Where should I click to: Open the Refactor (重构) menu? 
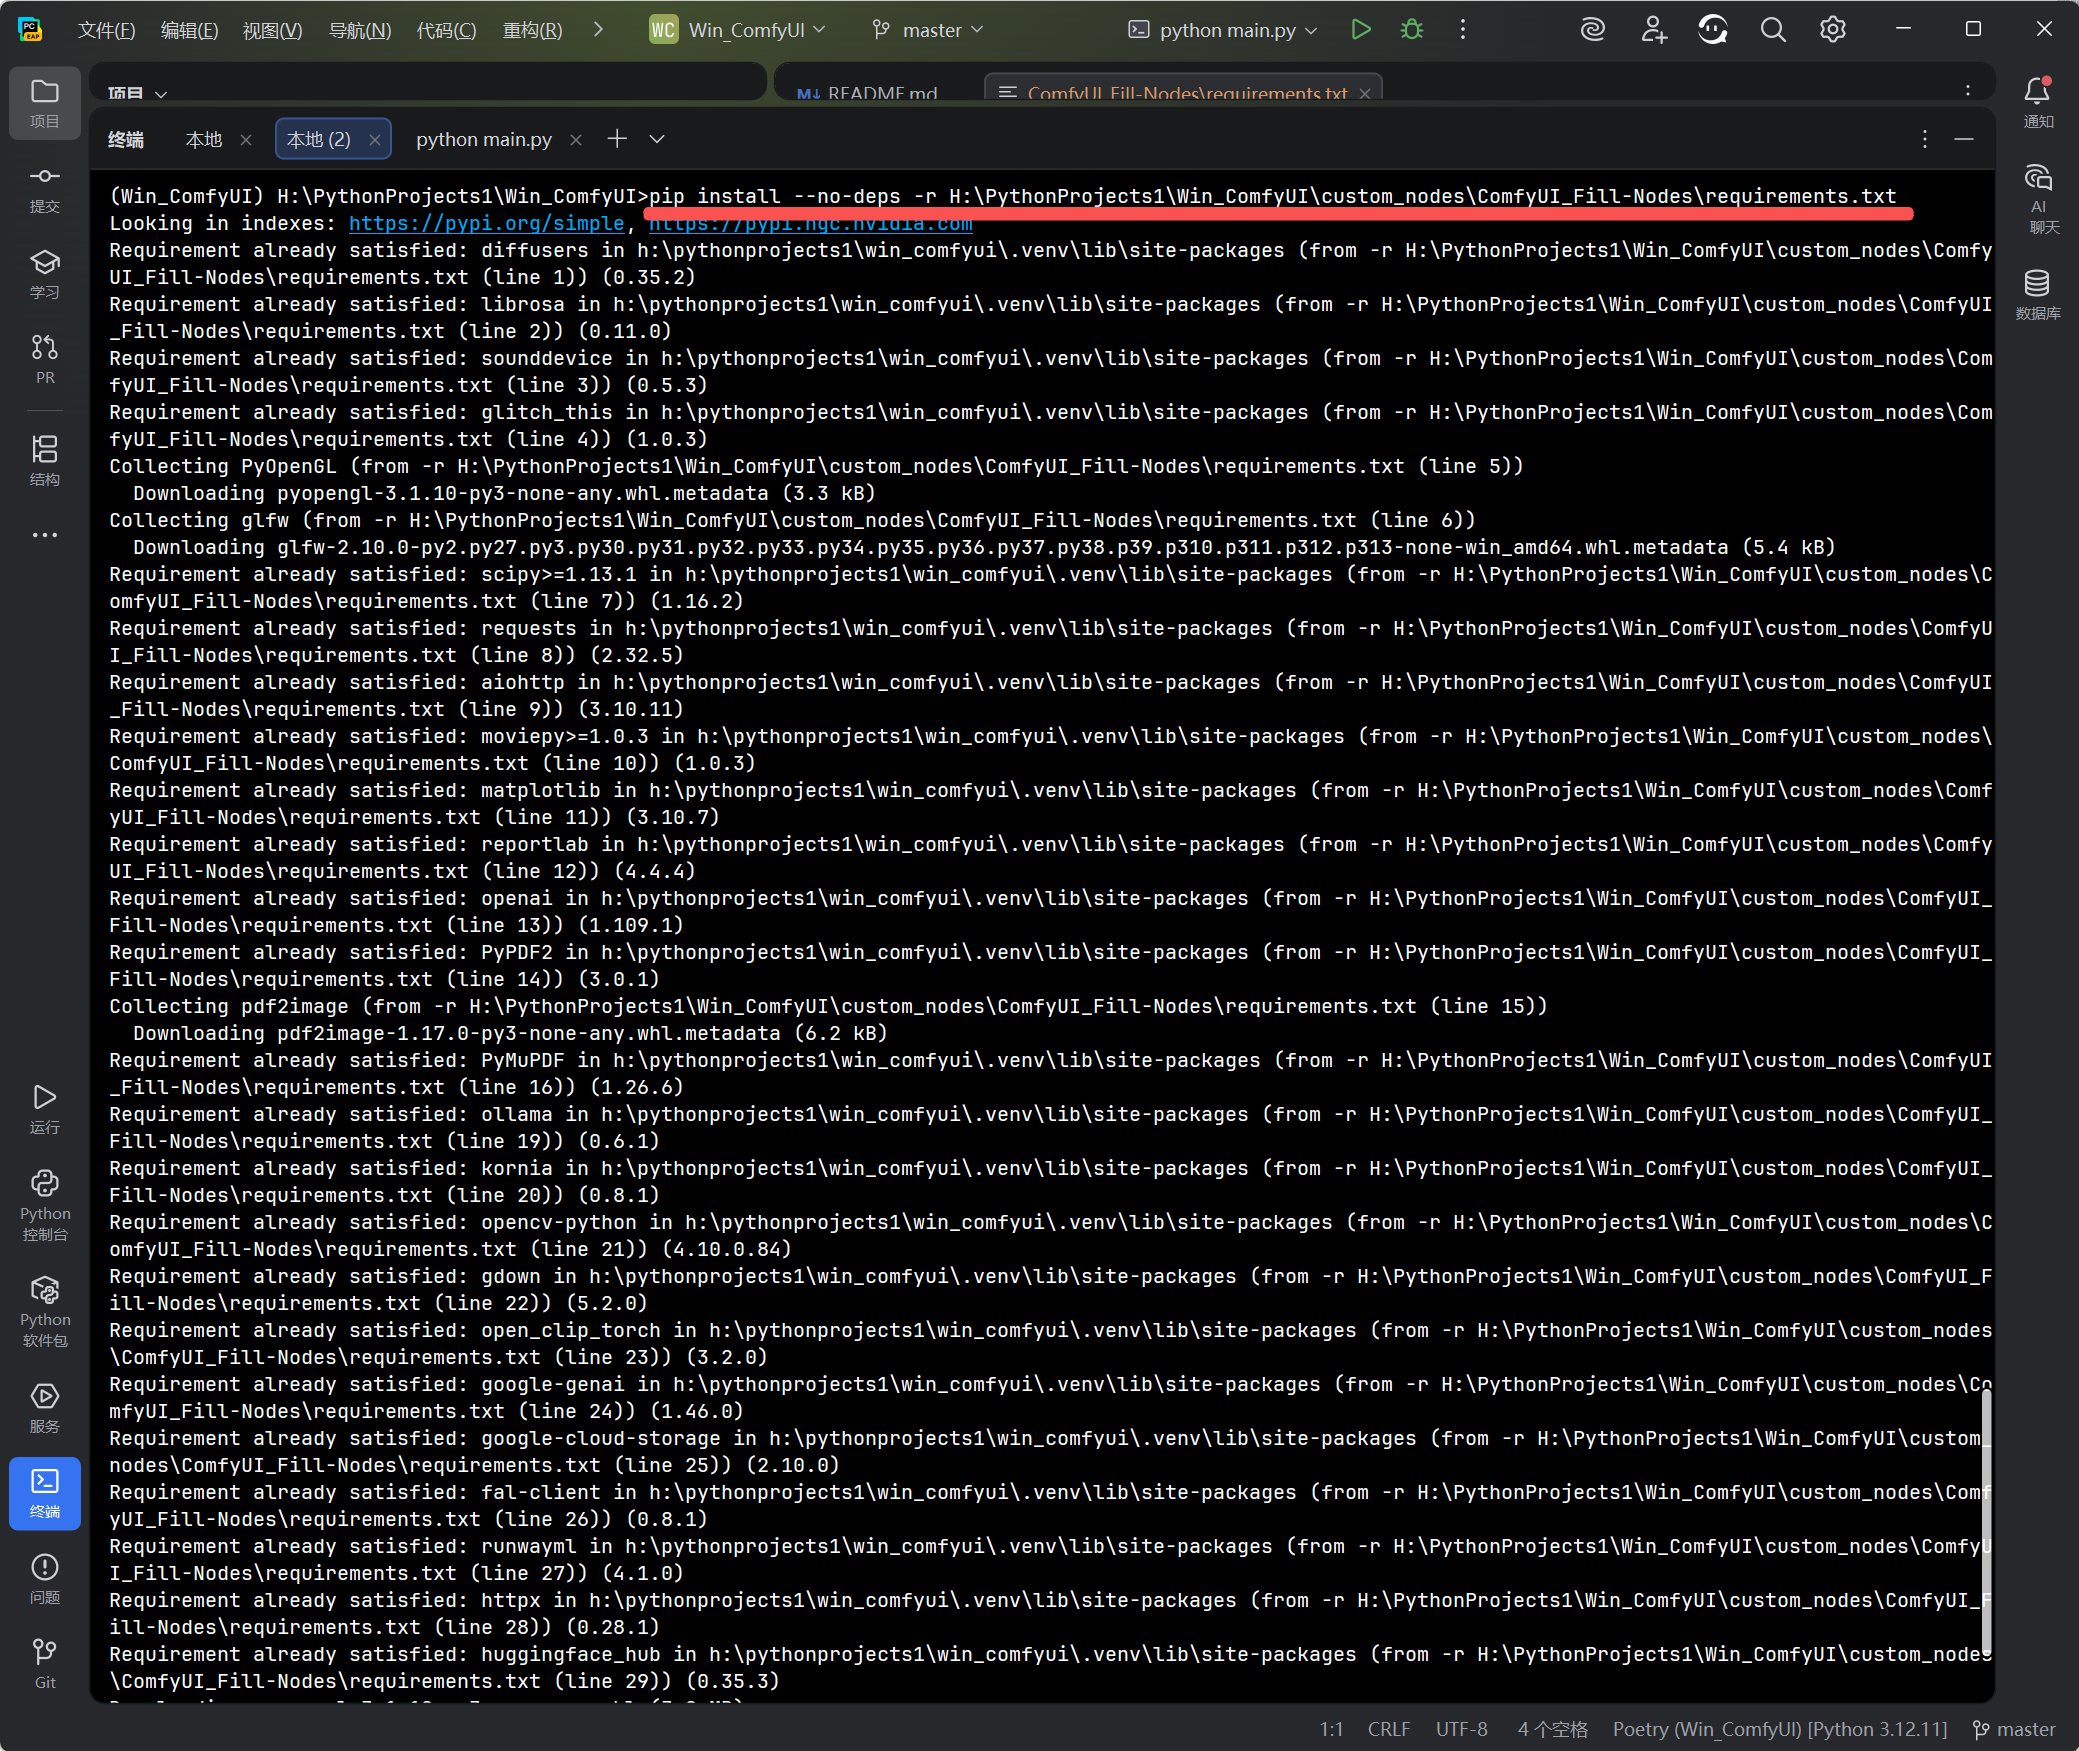532,30
